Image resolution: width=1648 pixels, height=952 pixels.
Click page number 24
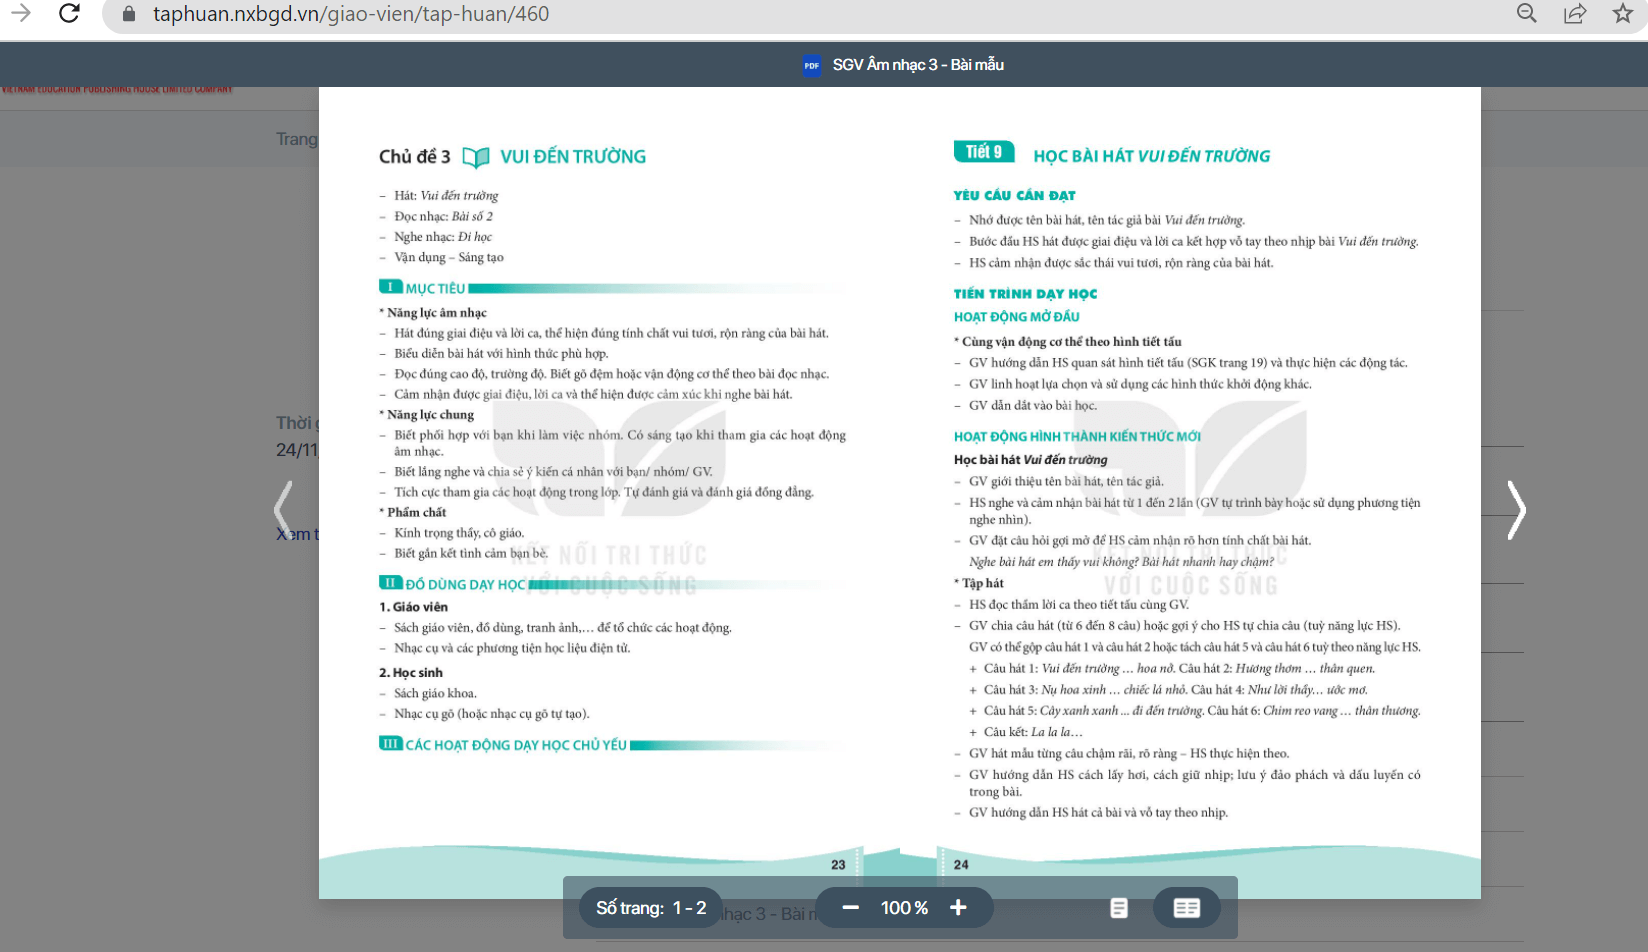(x=961, y=865)
